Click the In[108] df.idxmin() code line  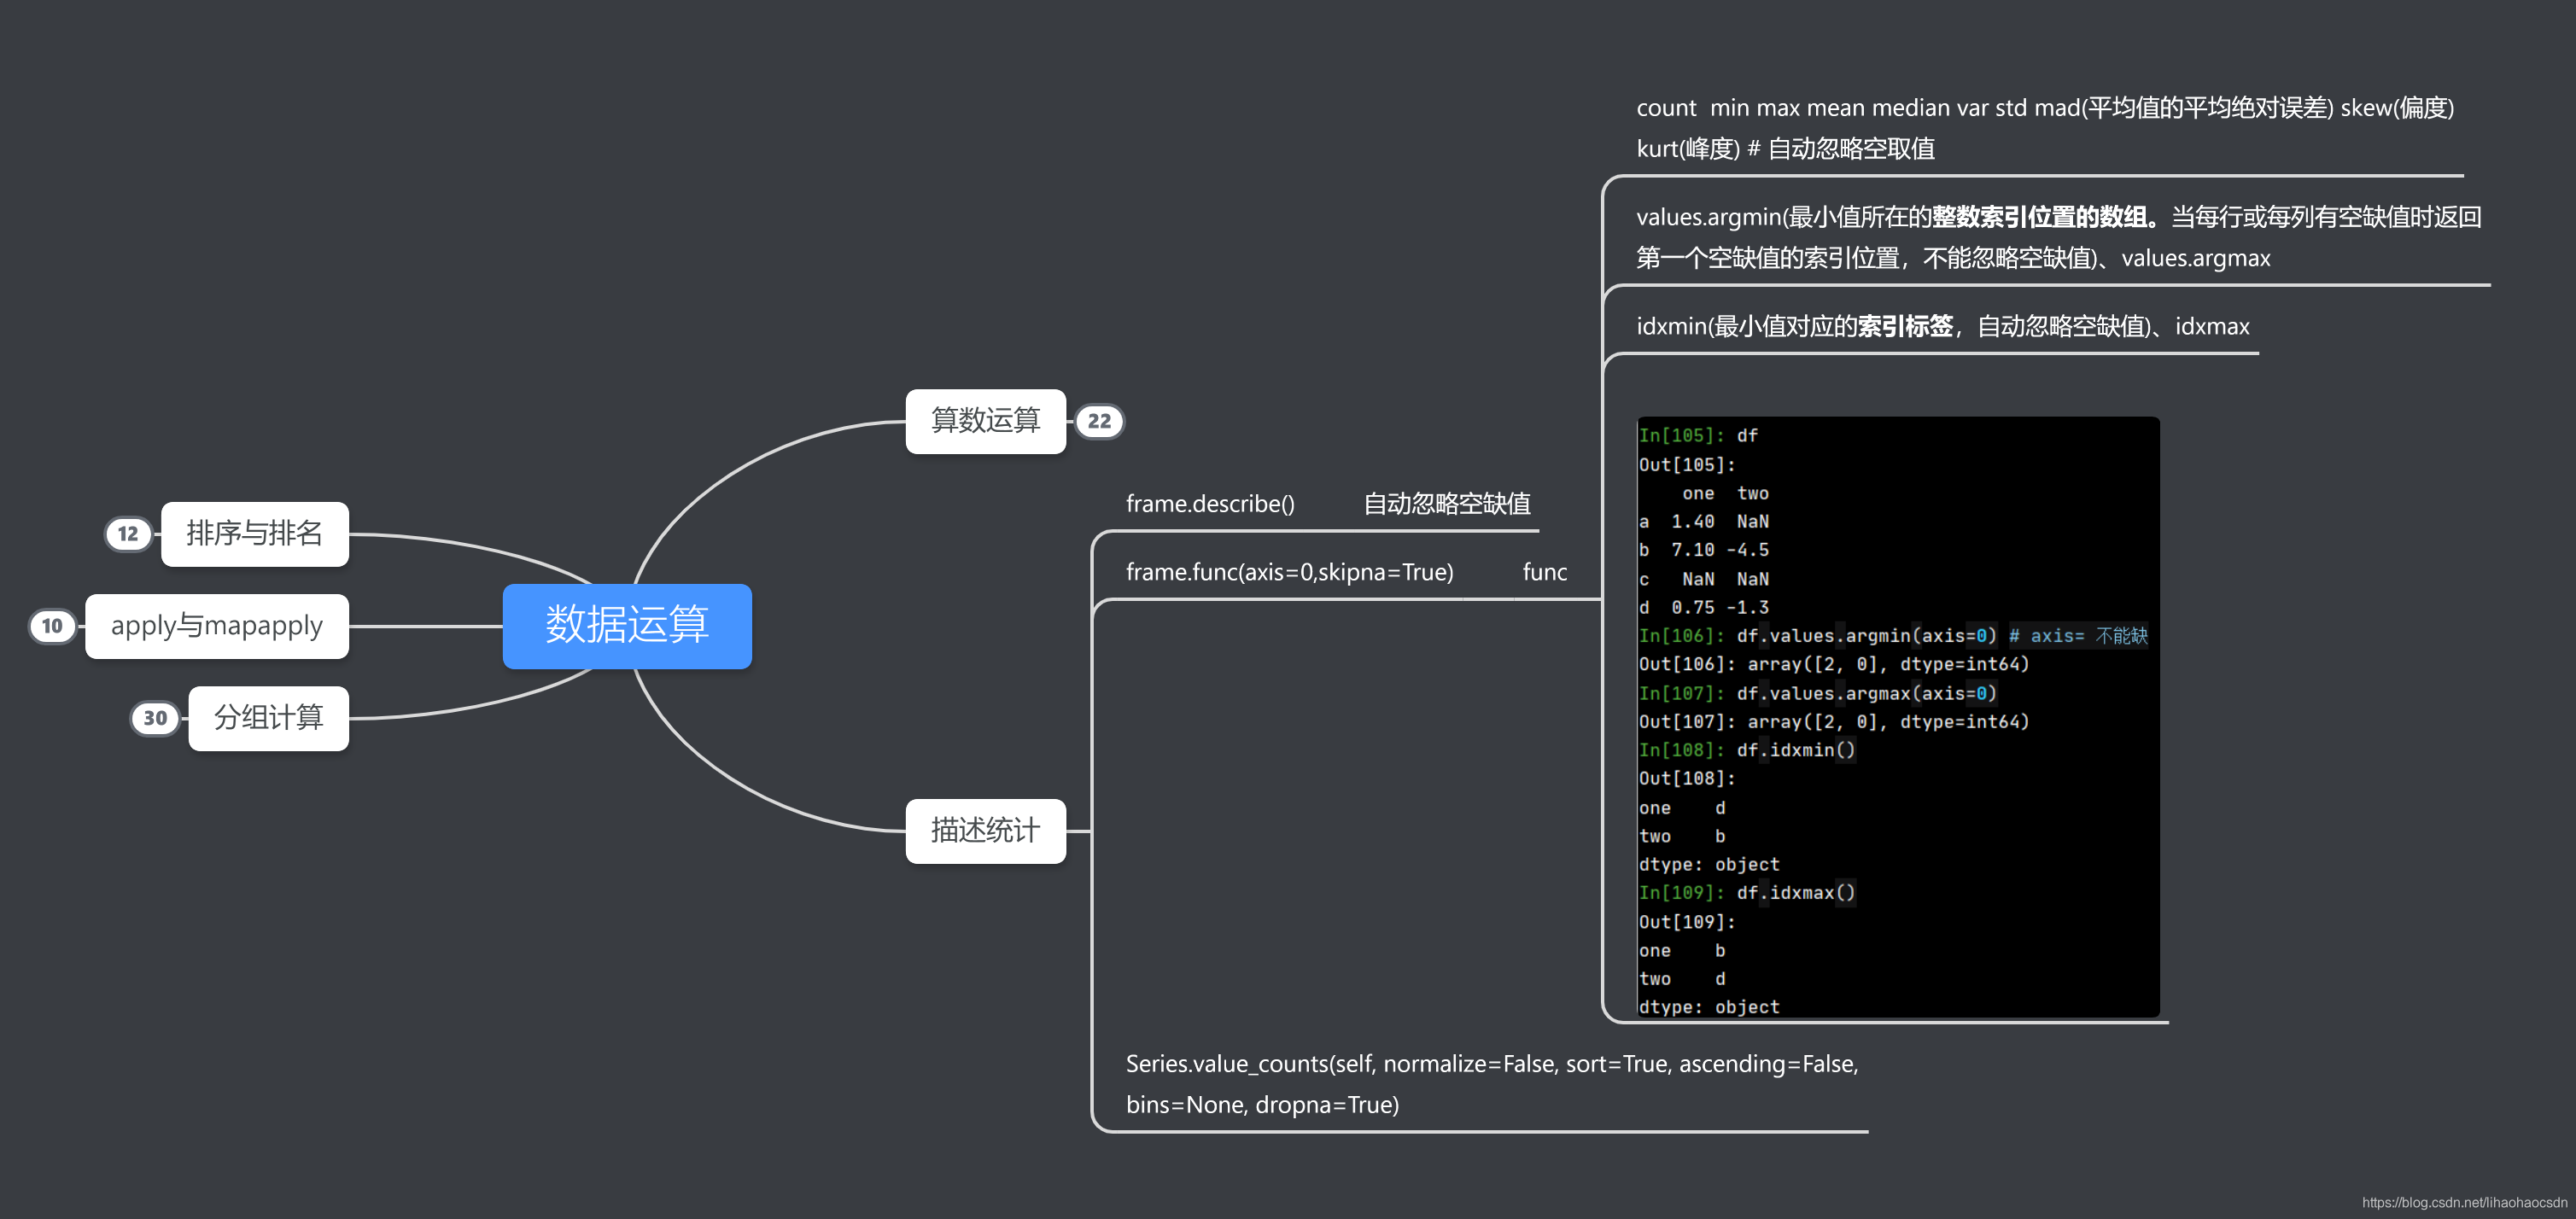click(1747, 750)
